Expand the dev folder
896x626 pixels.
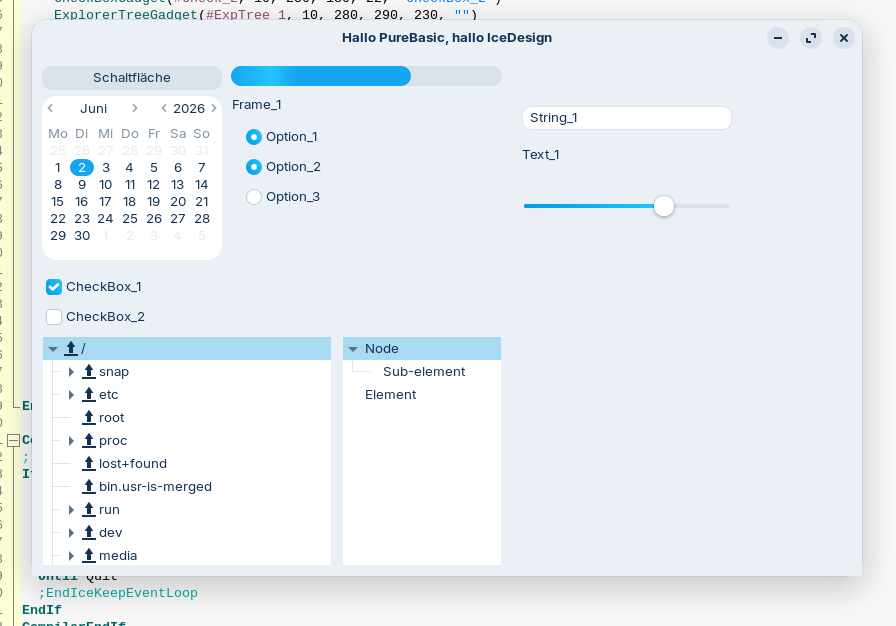71,533
